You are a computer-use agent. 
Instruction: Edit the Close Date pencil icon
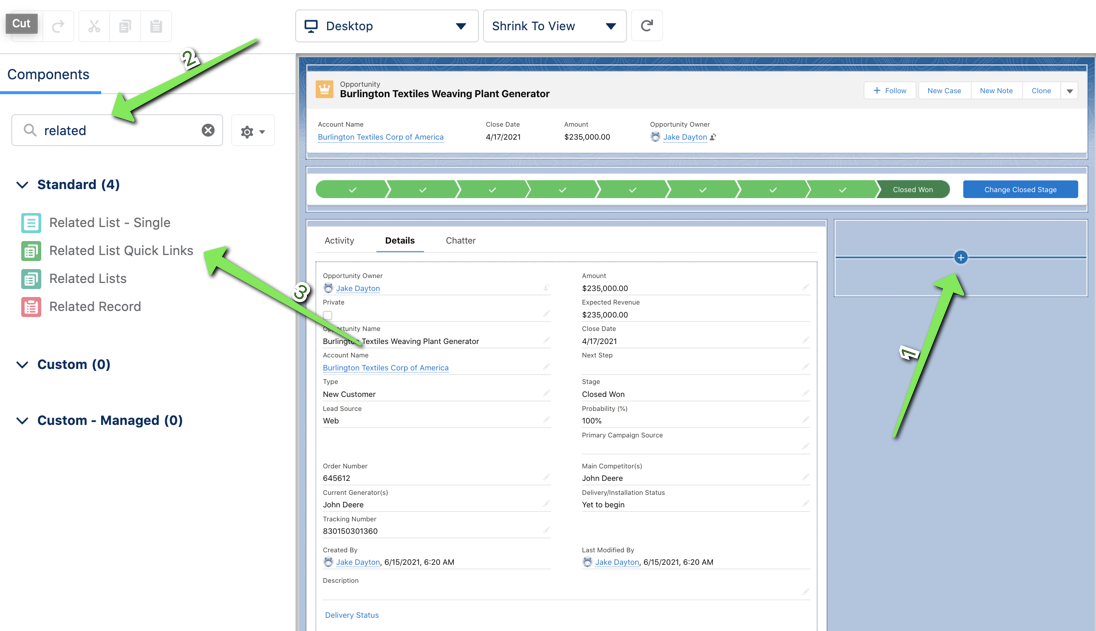click(805, 340)
